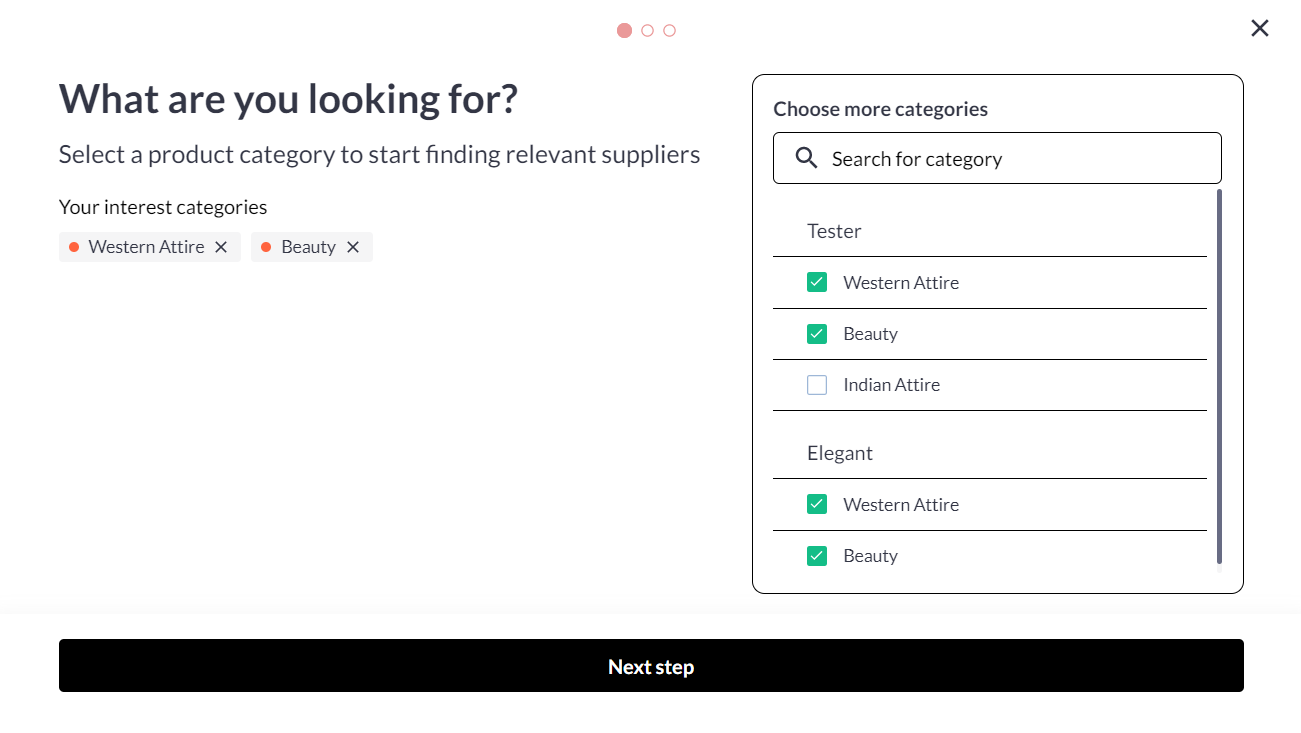Uncheck Beauty under Elegant
Screen dimensions: 1301x733
817,556
